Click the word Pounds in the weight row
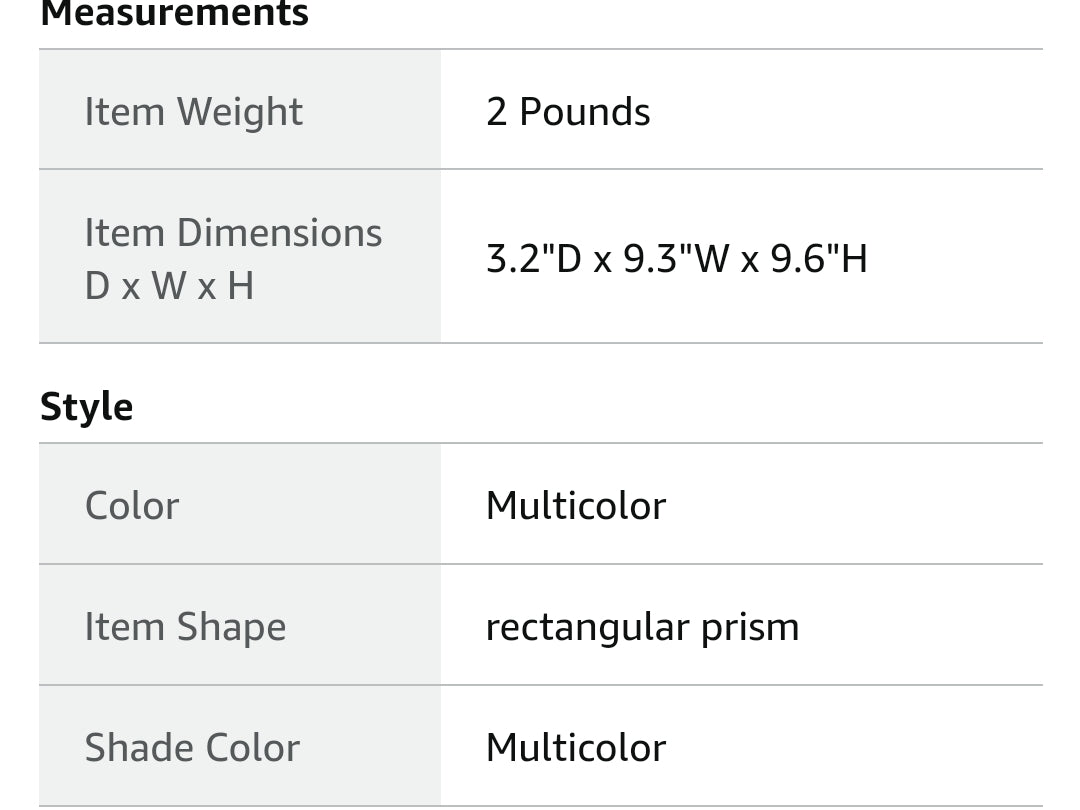The width and height of the screenshot is (1080, 810). tap(585, 111)
